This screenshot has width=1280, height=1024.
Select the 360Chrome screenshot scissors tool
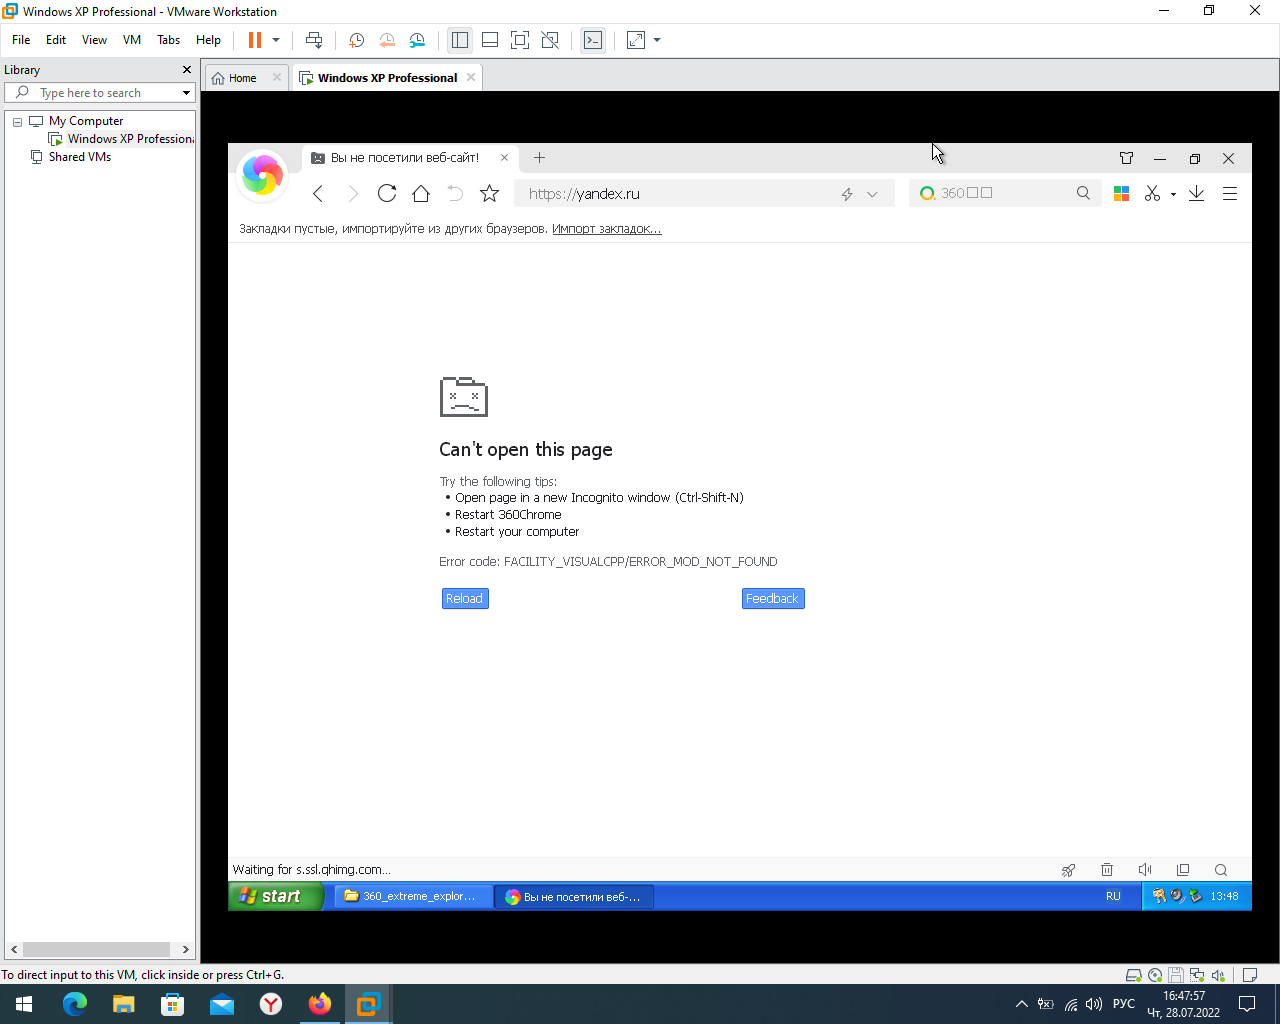tap(1151, 193)
